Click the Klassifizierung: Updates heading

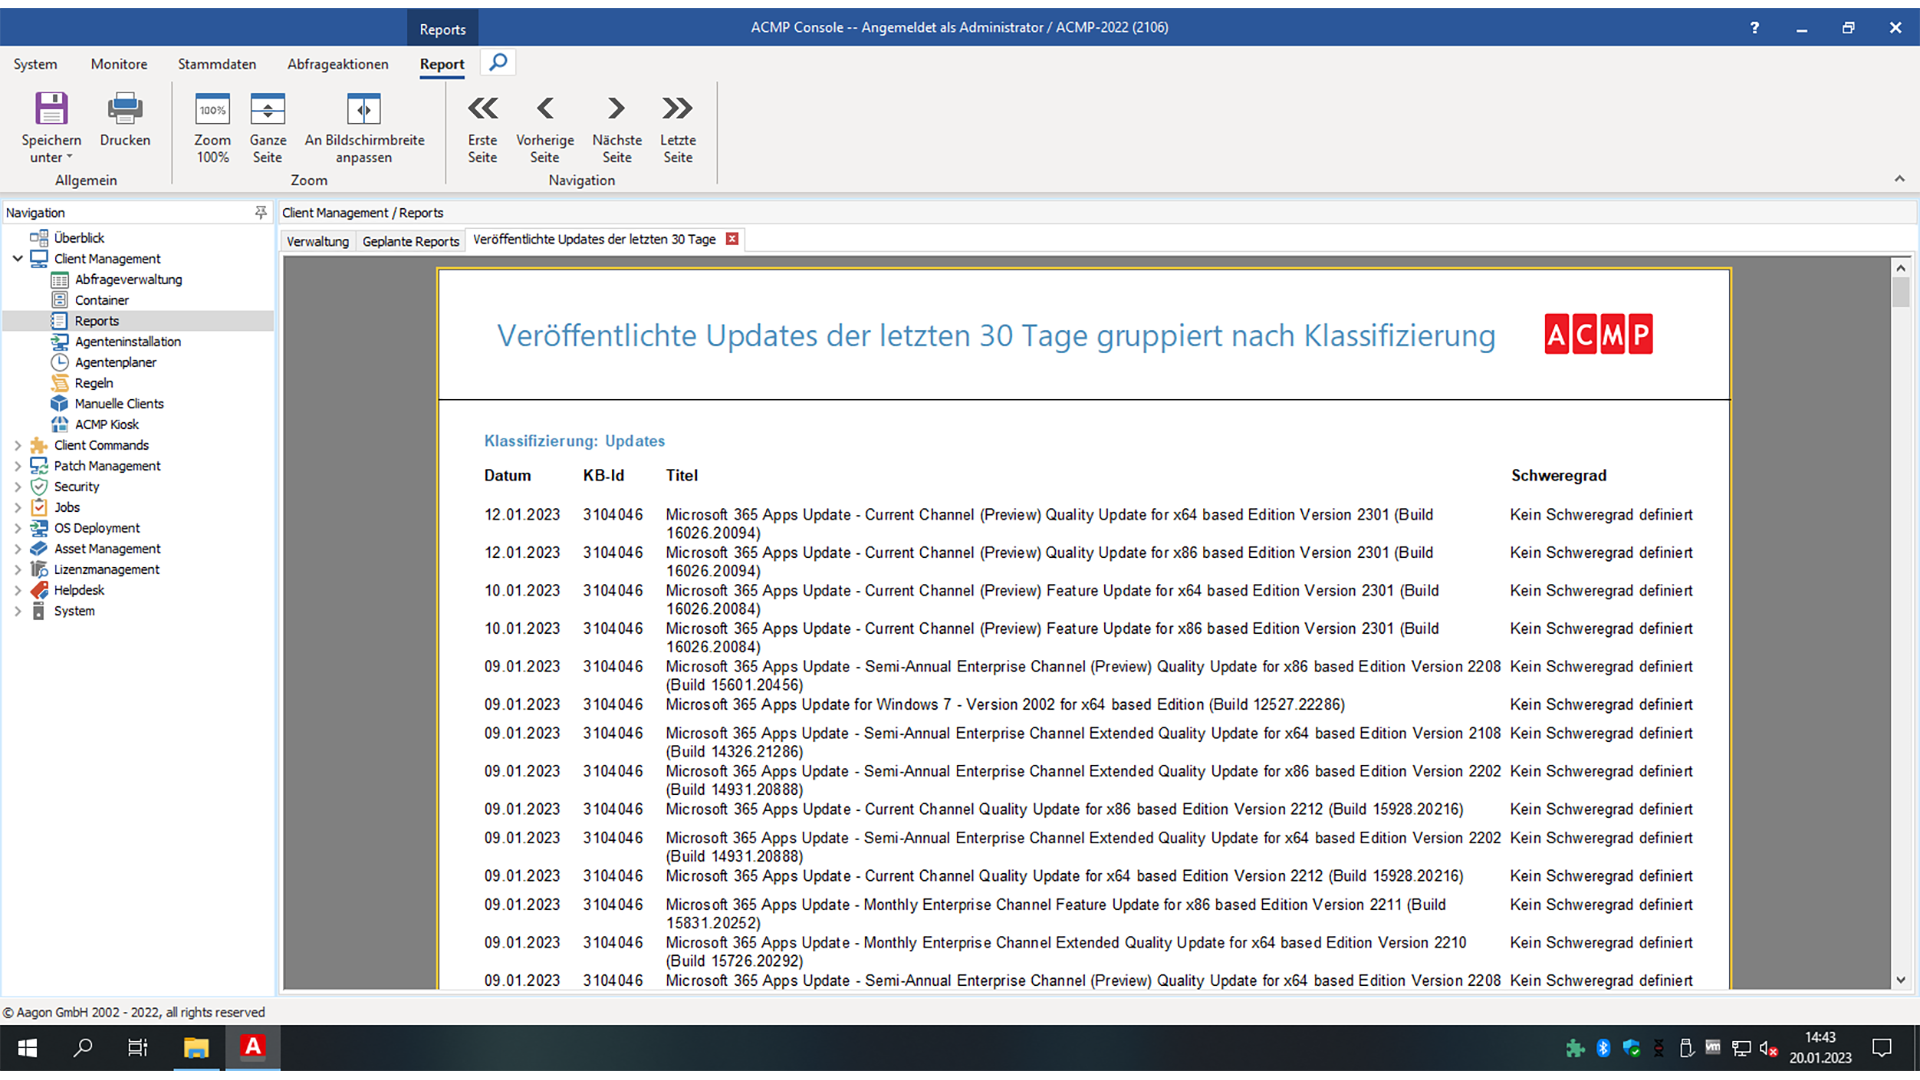[x=574, y=441]
